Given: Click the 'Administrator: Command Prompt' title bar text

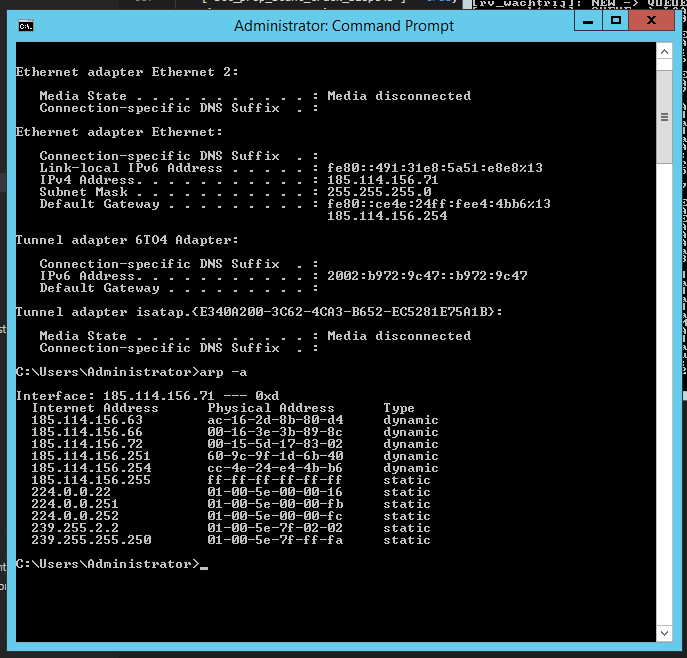Looking at the screenshot, I should [x=343, y=26].
